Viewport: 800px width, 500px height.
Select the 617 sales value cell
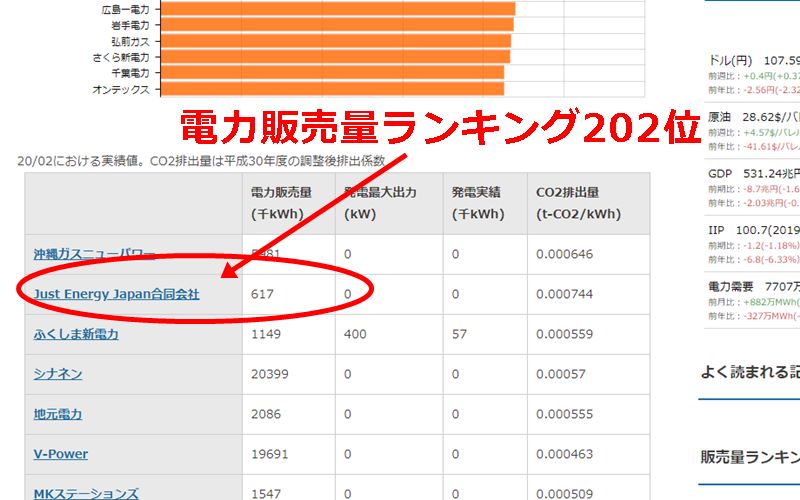(x=289, y=294)
